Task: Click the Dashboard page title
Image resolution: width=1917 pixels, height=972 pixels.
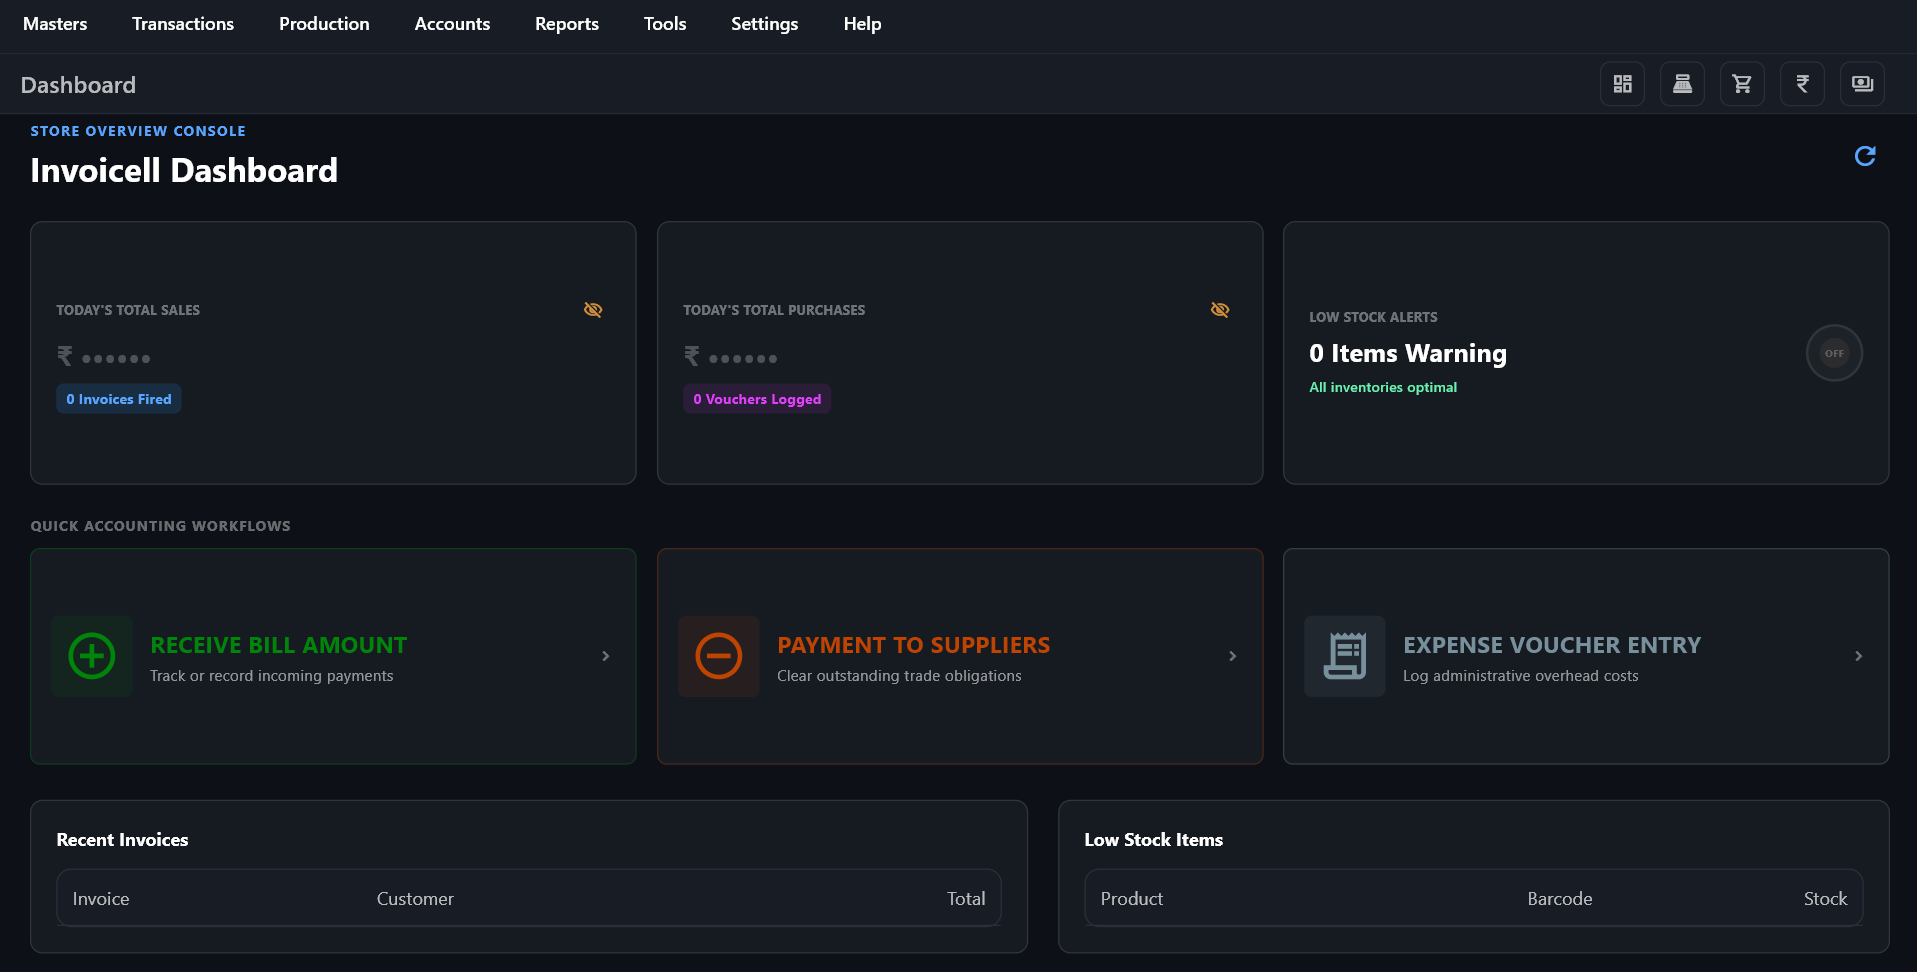Action: point(78,85)
